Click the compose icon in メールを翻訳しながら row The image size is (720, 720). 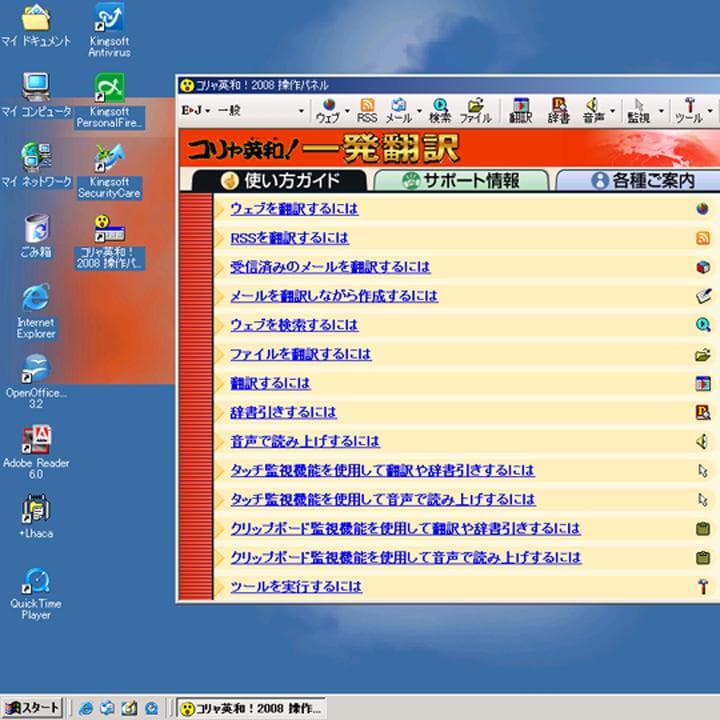coord(703,296)
